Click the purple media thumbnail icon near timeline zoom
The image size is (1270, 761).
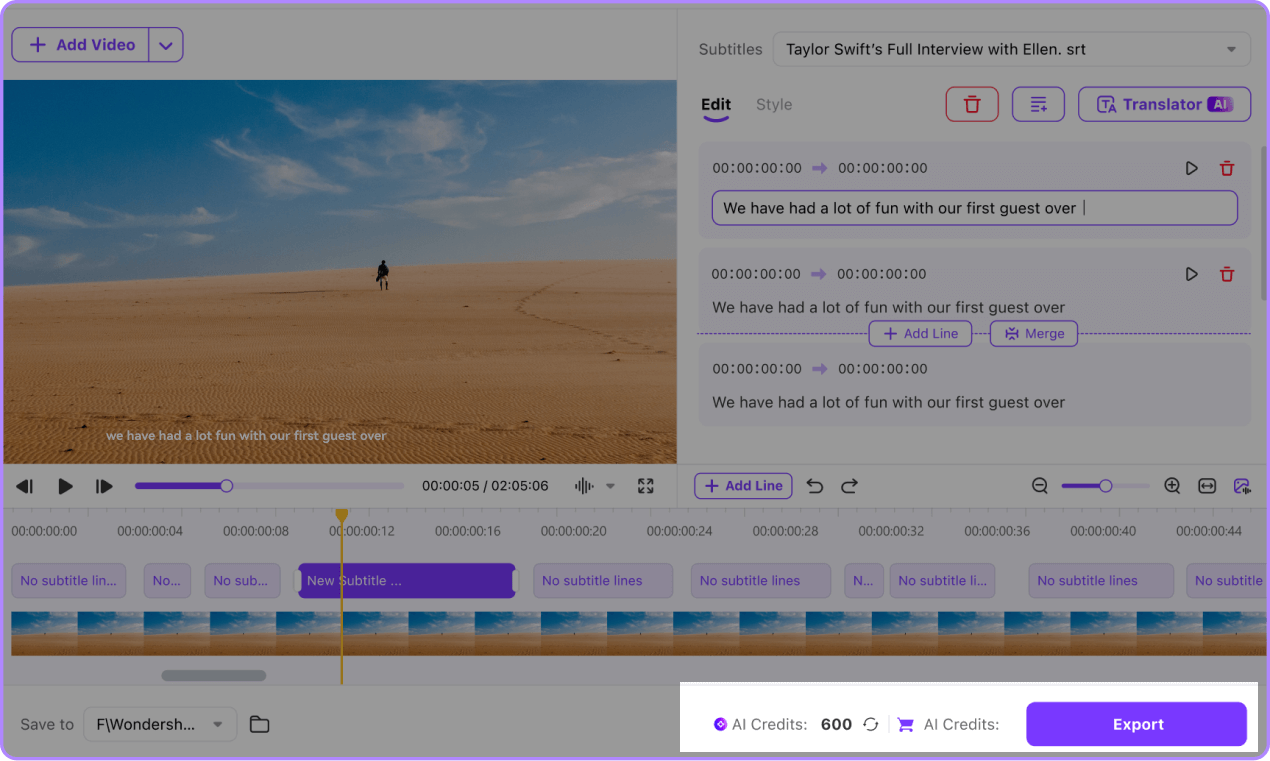coord(1242,486)
